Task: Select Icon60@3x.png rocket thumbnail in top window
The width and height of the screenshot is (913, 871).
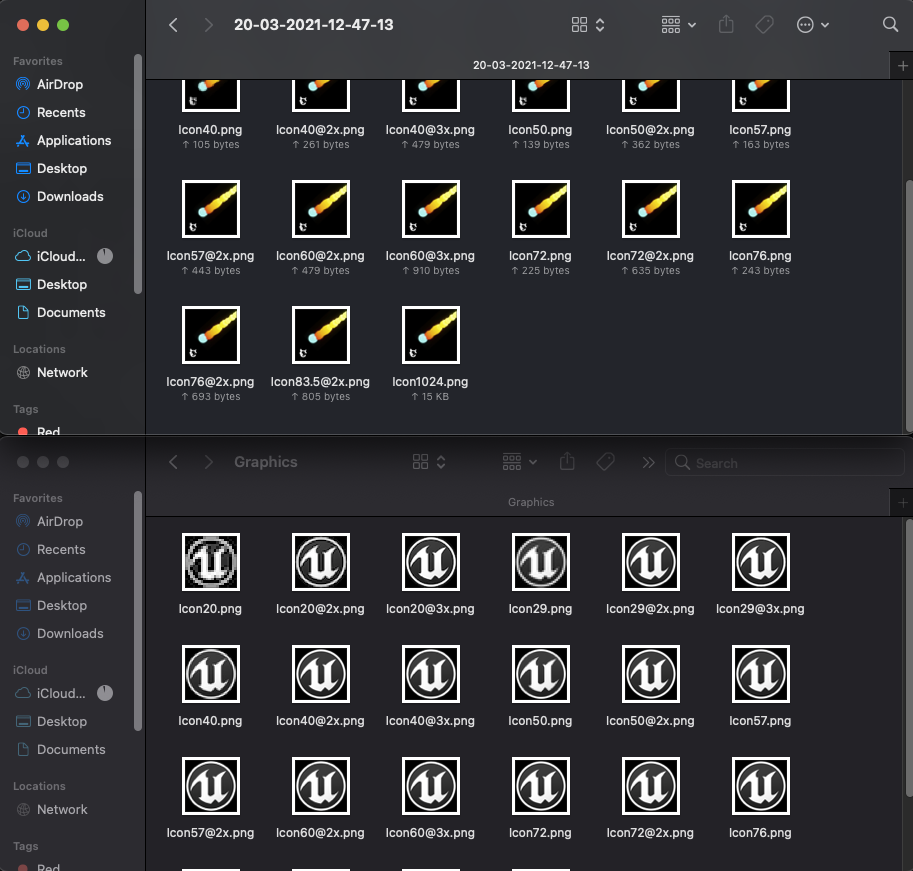Action: click(x=431, y=209)
